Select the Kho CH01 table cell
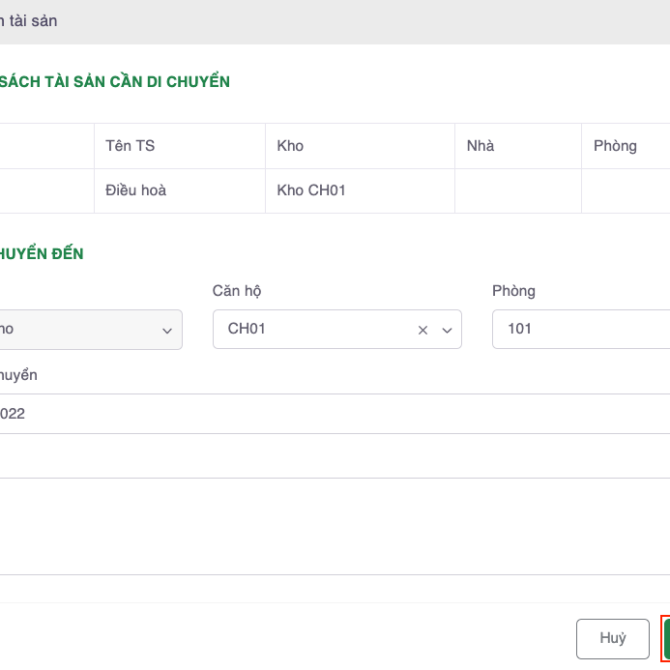Viewport: 670px width, 670px height. (311, 190)
